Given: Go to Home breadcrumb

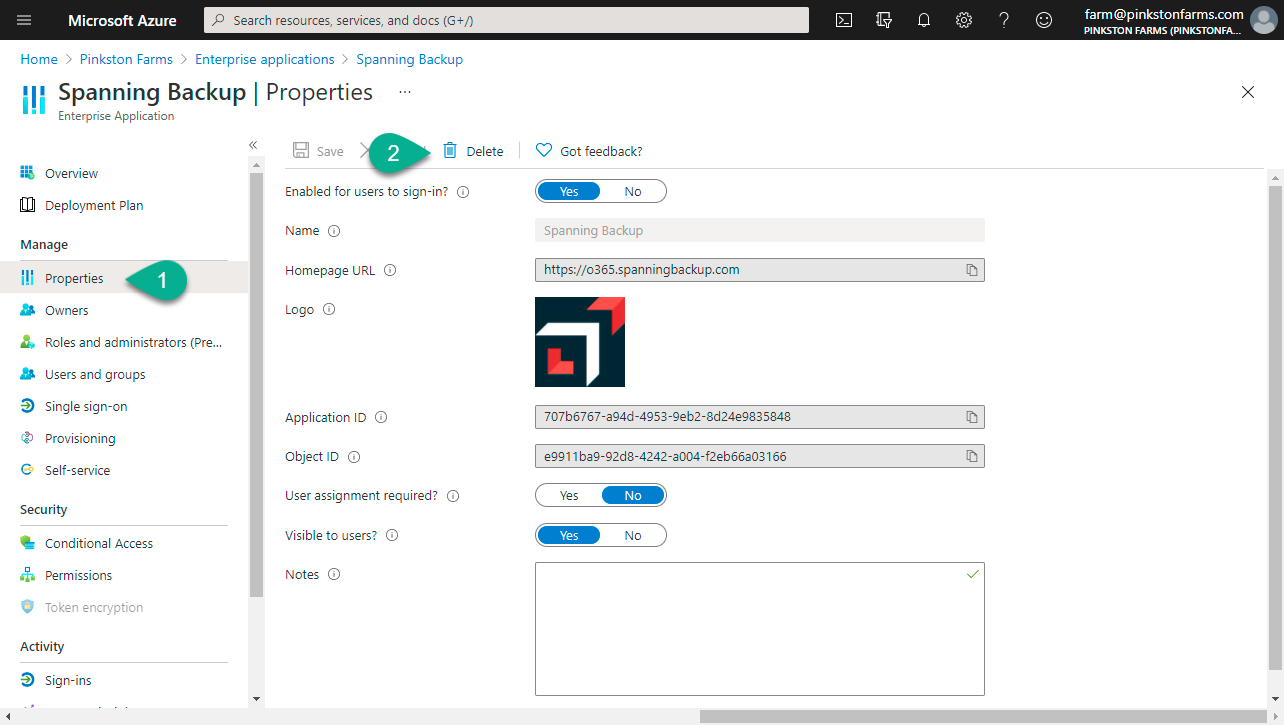Looking at the screenshot, I should tap(39, 59).
